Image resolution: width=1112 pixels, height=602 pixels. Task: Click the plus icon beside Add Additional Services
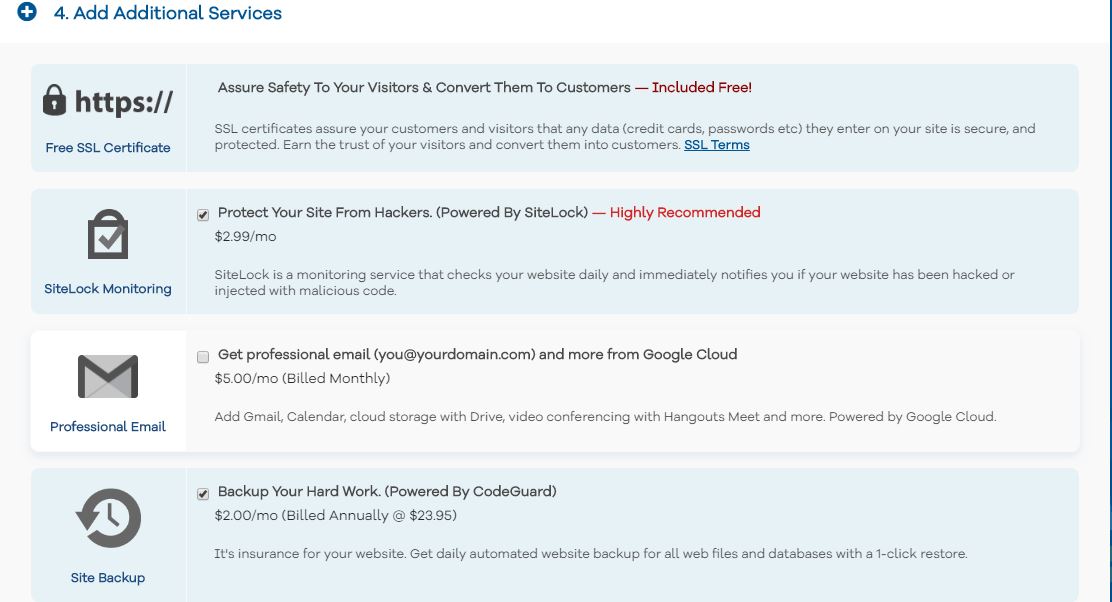[27, 11]
